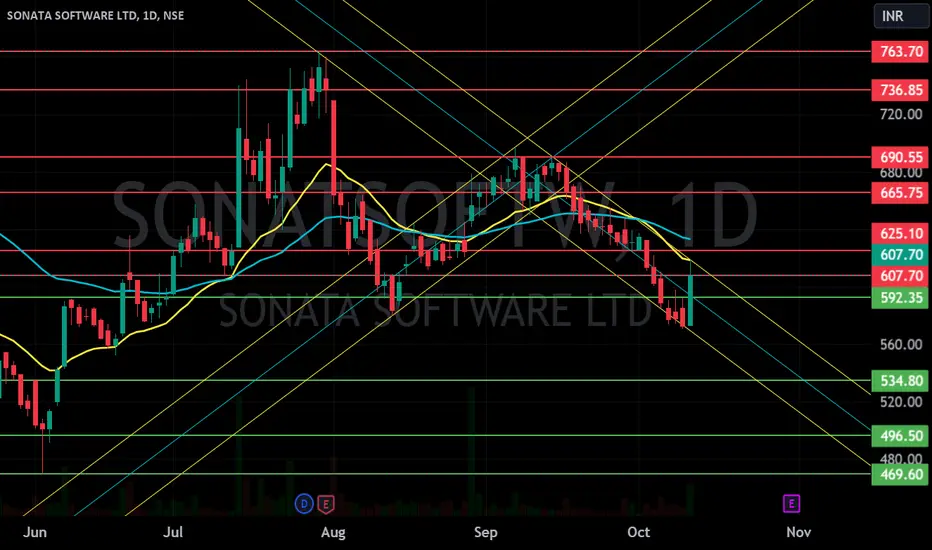The width and height of the screenshot is (932, 550).
Task: Select the 496.50 green price label
Action: (x=900, y=436)
